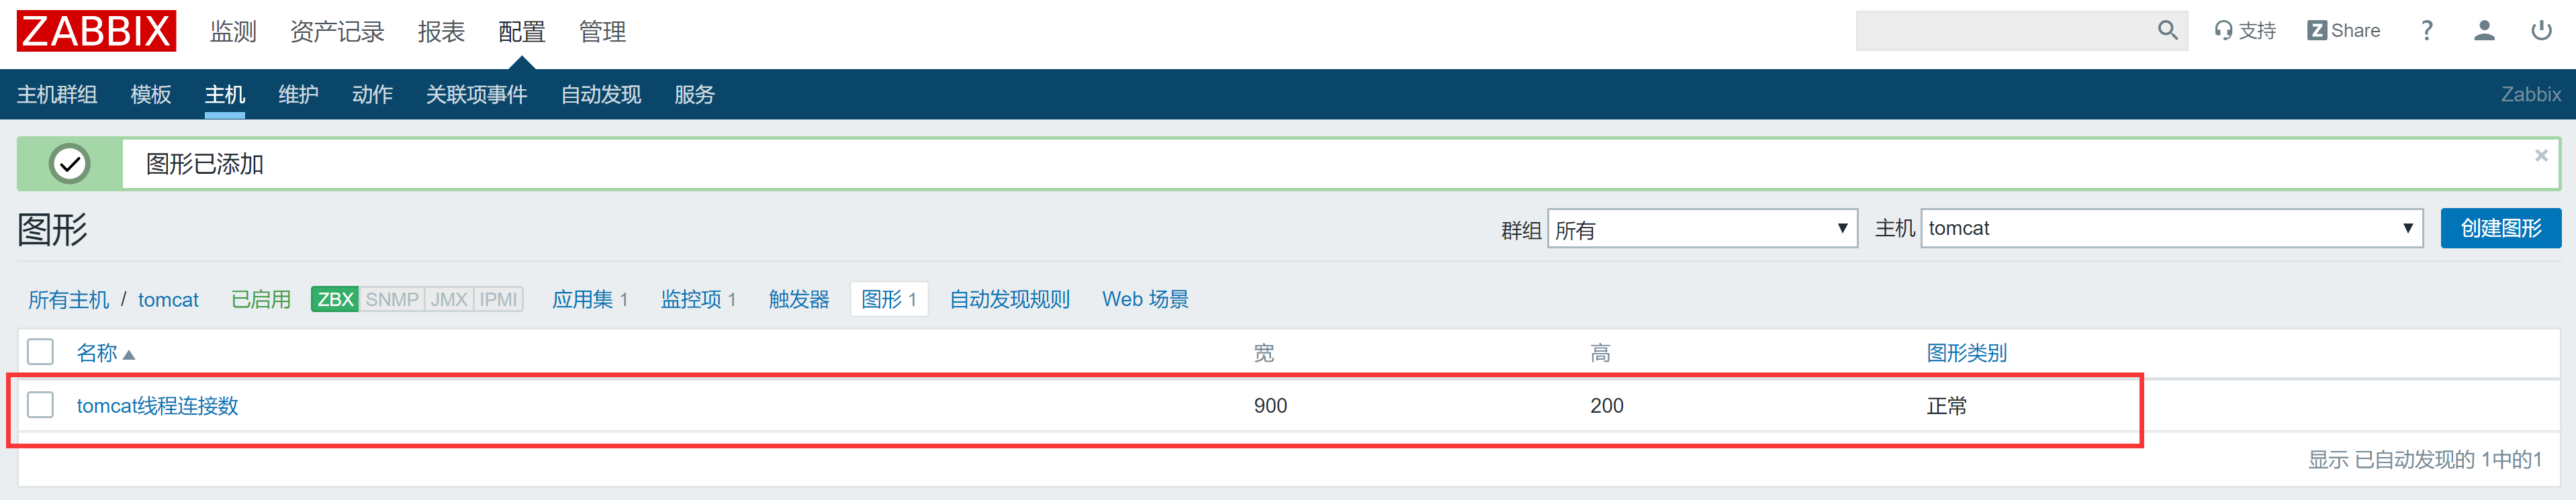2576x500 pixels.
Task: Click the 图形已添加 success message text
Action: click(204, 164)
